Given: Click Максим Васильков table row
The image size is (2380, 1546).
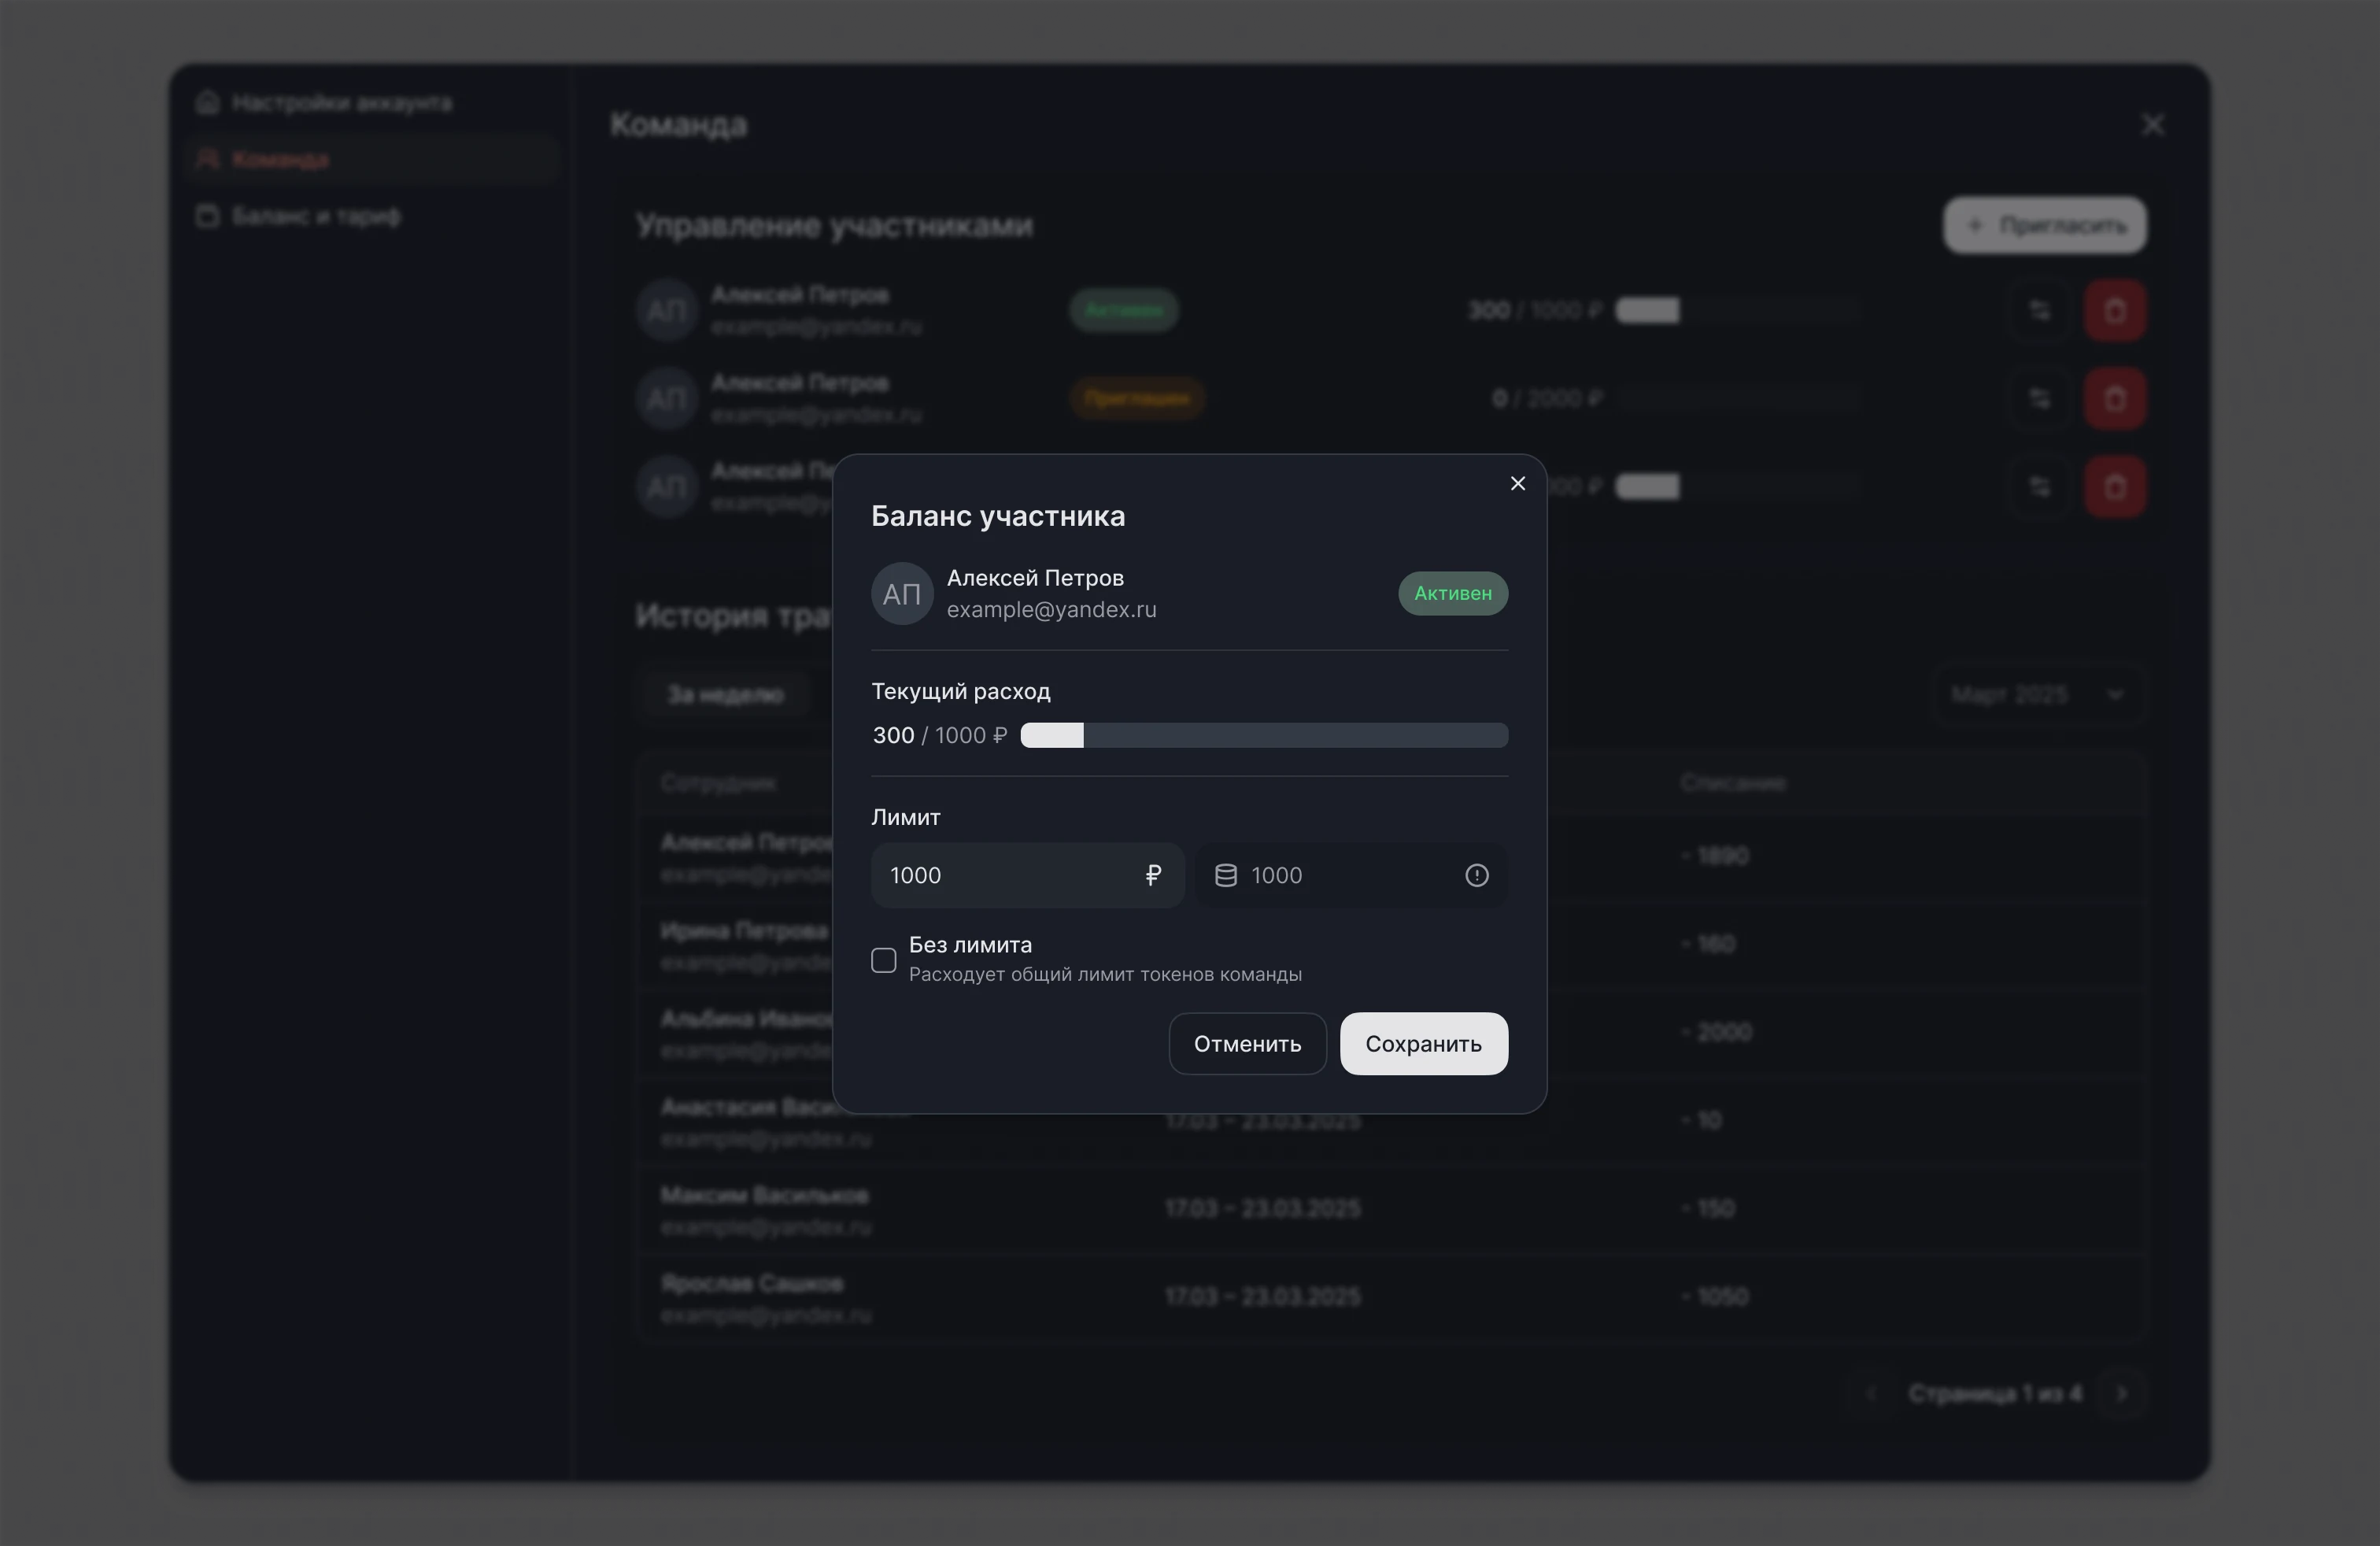Looking at the screenshot, I should [x=1390, y=1209].
